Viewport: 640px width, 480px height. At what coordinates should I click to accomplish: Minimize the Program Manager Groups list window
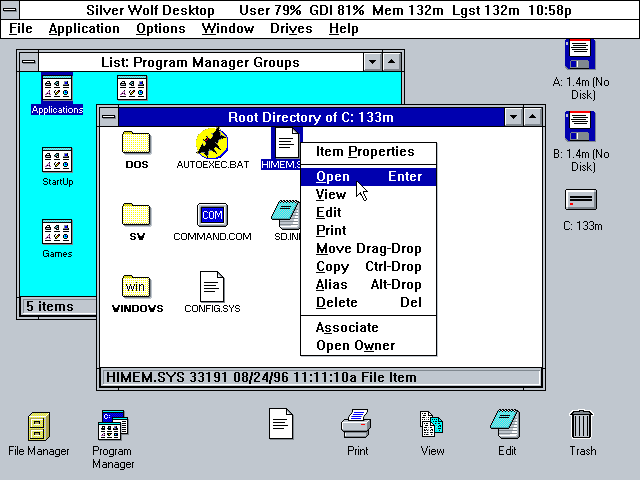(x=372, y=62)
